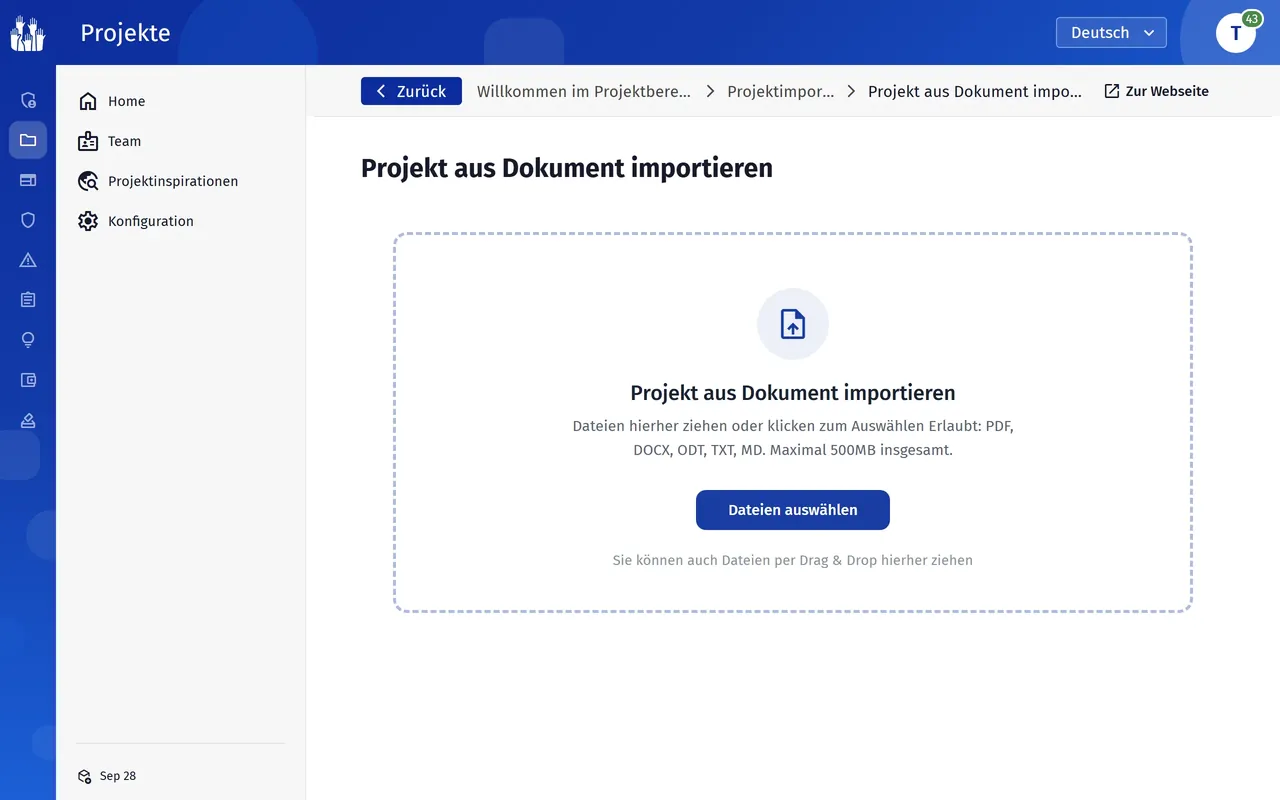The width and height of the screenshot is (1280, 800).
Task: Click the allowed file types description text
Action: click(x=793, y=438)
